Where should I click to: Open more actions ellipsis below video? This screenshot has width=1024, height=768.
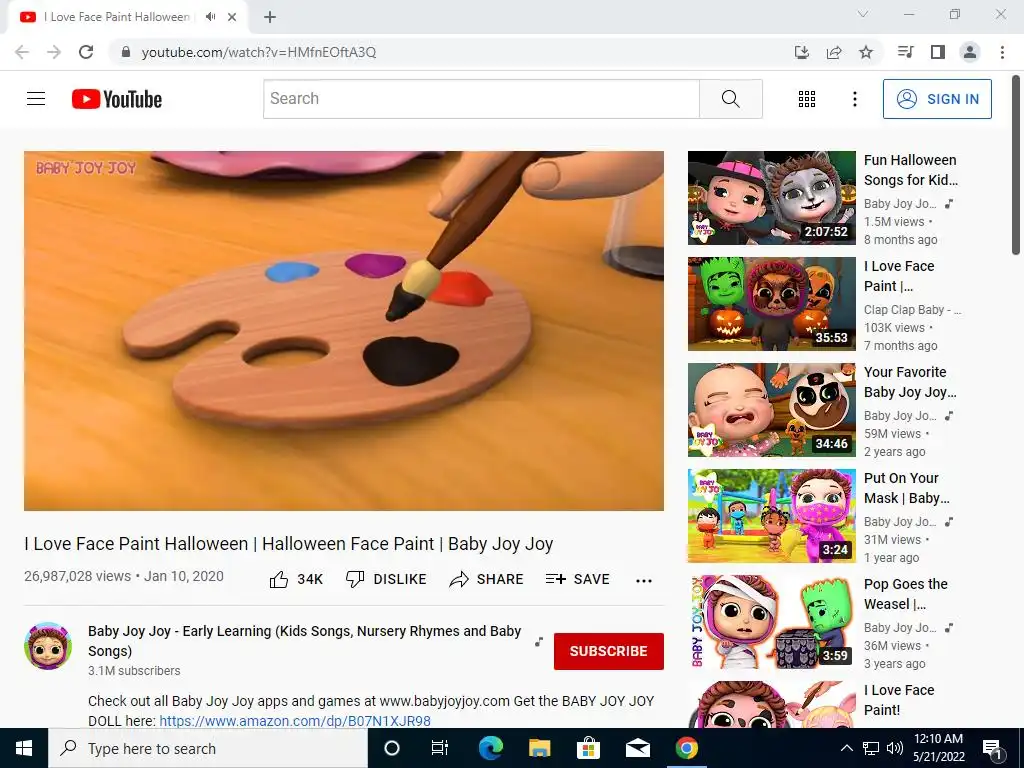click(644, 581)
